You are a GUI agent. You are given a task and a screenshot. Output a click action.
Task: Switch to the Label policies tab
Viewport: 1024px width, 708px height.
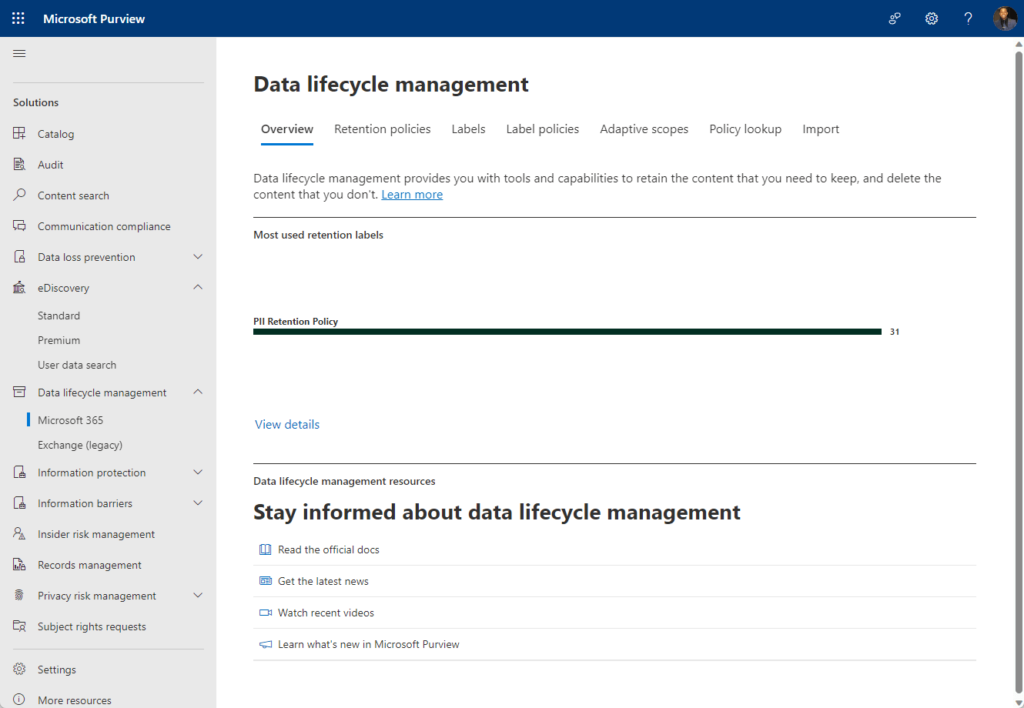click(542, 129)
